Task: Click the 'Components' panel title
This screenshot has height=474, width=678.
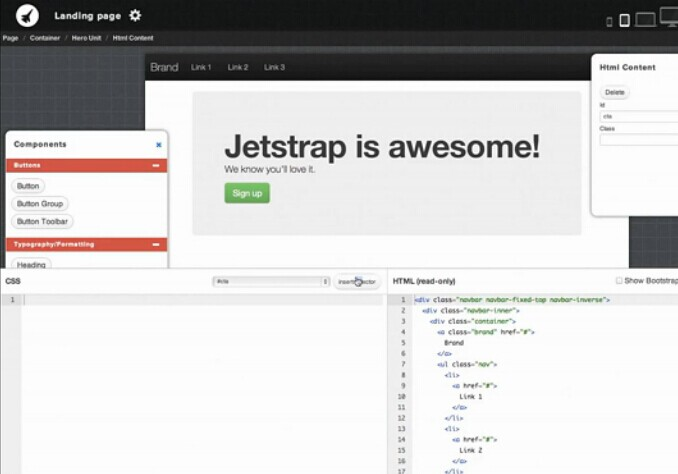Action: 40,144
